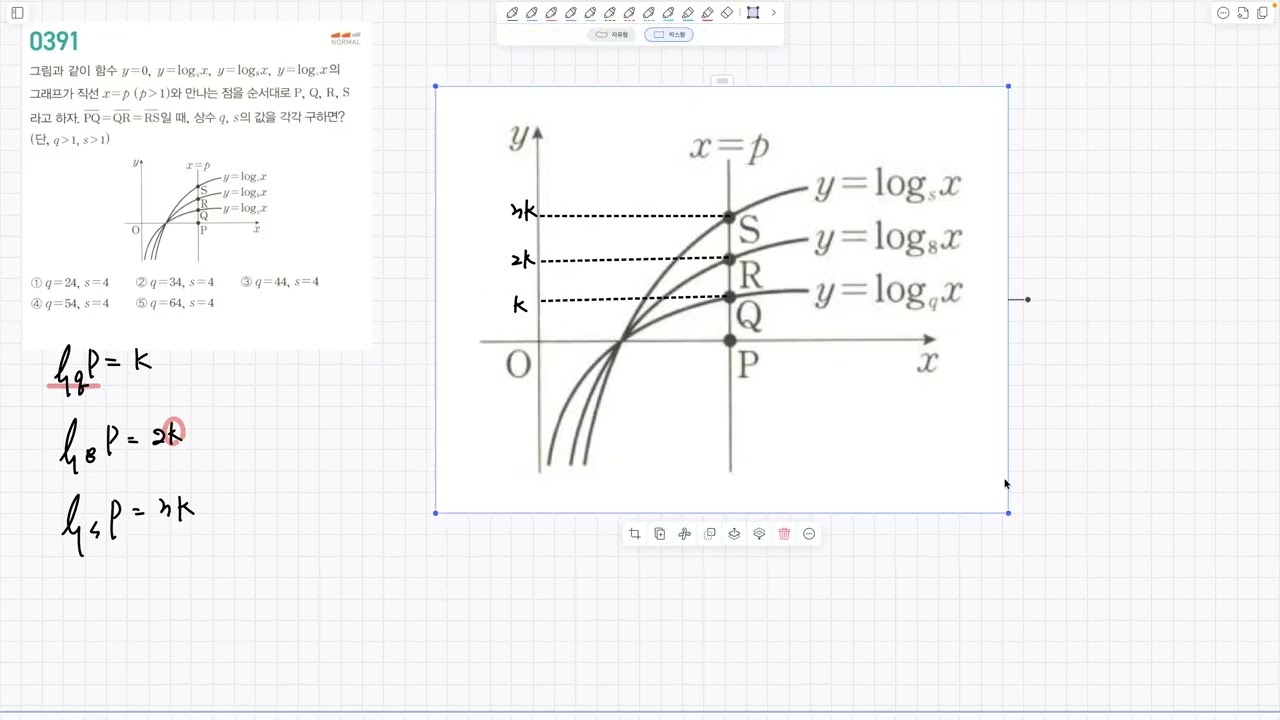
Task: Click the add page icon
Action: pyautogui.click(x=1243, y=13)
